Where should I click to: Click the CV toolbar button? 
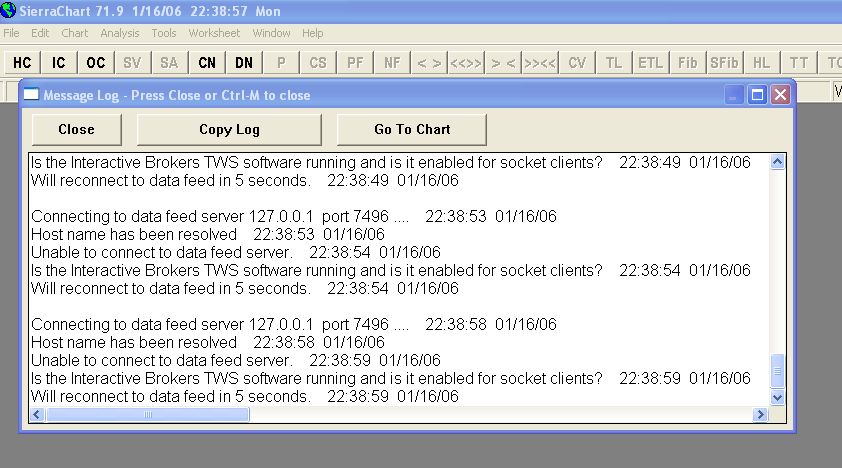[x=577, y=63]
